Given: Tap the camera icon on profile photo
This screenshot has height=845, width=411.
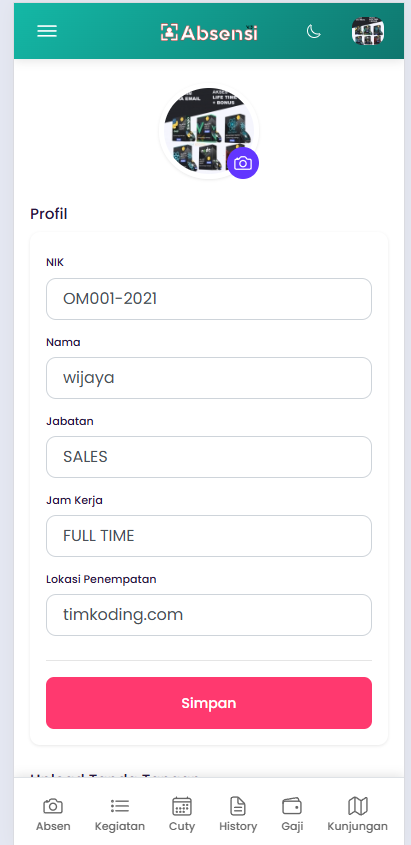Looking at the screenshot, I should (243, 163).
